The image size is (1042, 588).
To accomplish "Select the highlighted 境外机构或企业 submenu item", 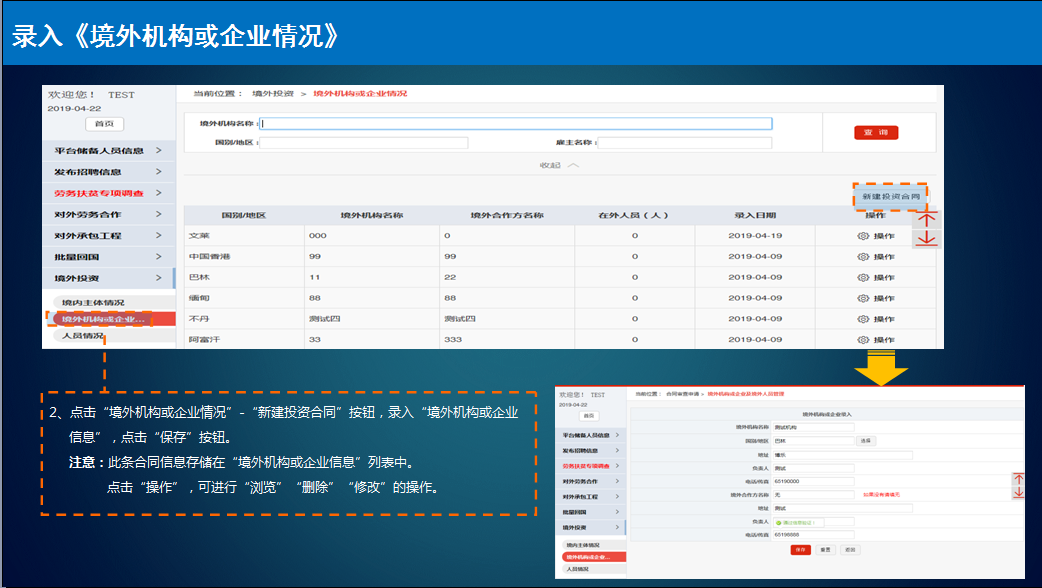I will coord(101,320).
